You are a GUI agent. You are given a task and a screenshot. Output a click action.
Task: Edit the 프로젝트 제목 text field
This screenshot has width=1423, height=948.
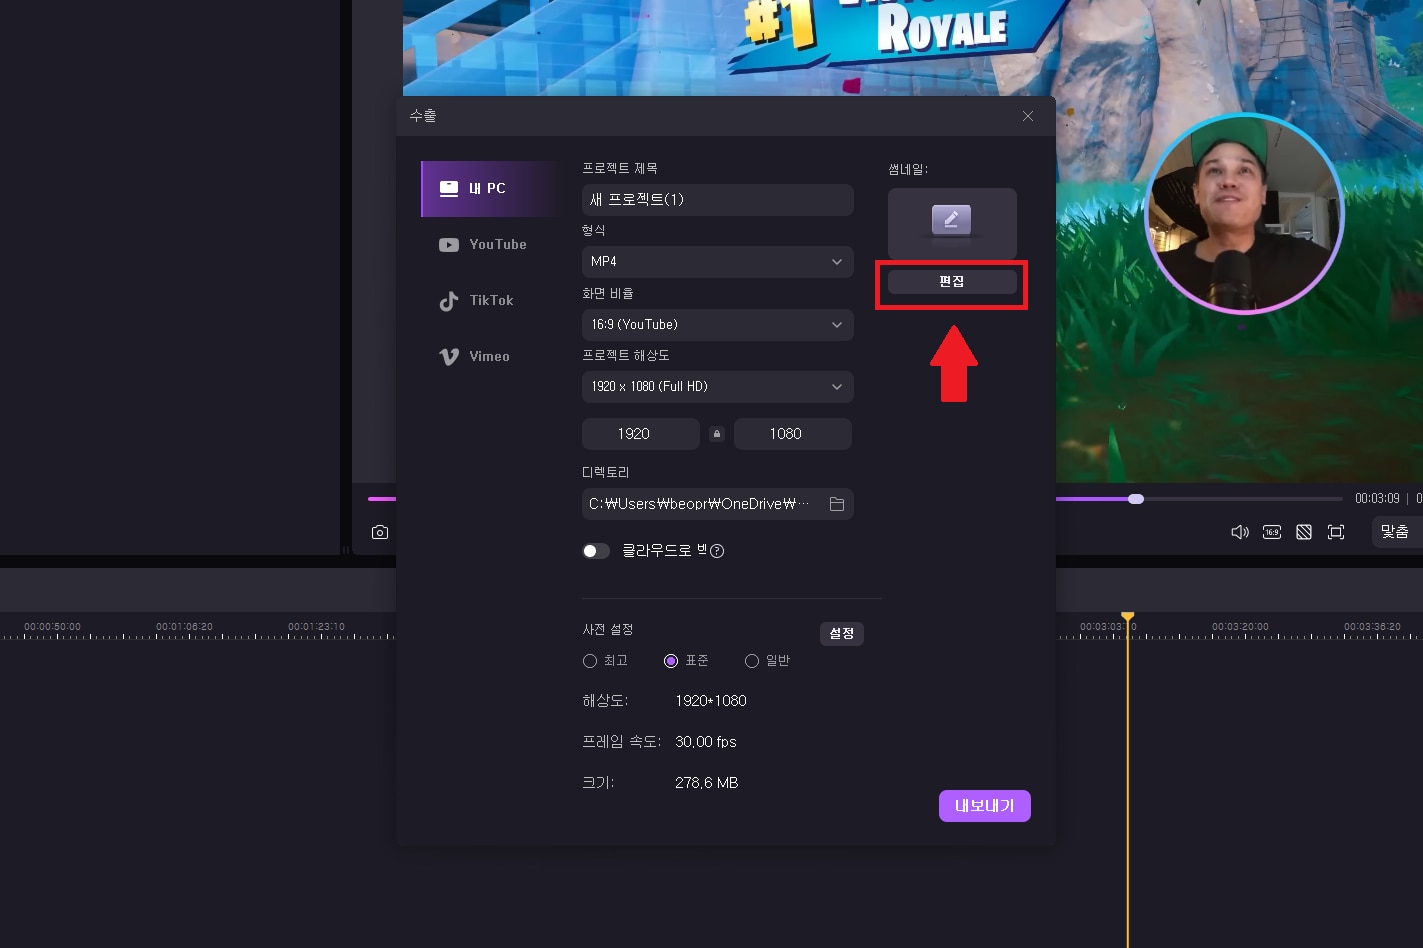pyautogui.click(x=718, y=200)
